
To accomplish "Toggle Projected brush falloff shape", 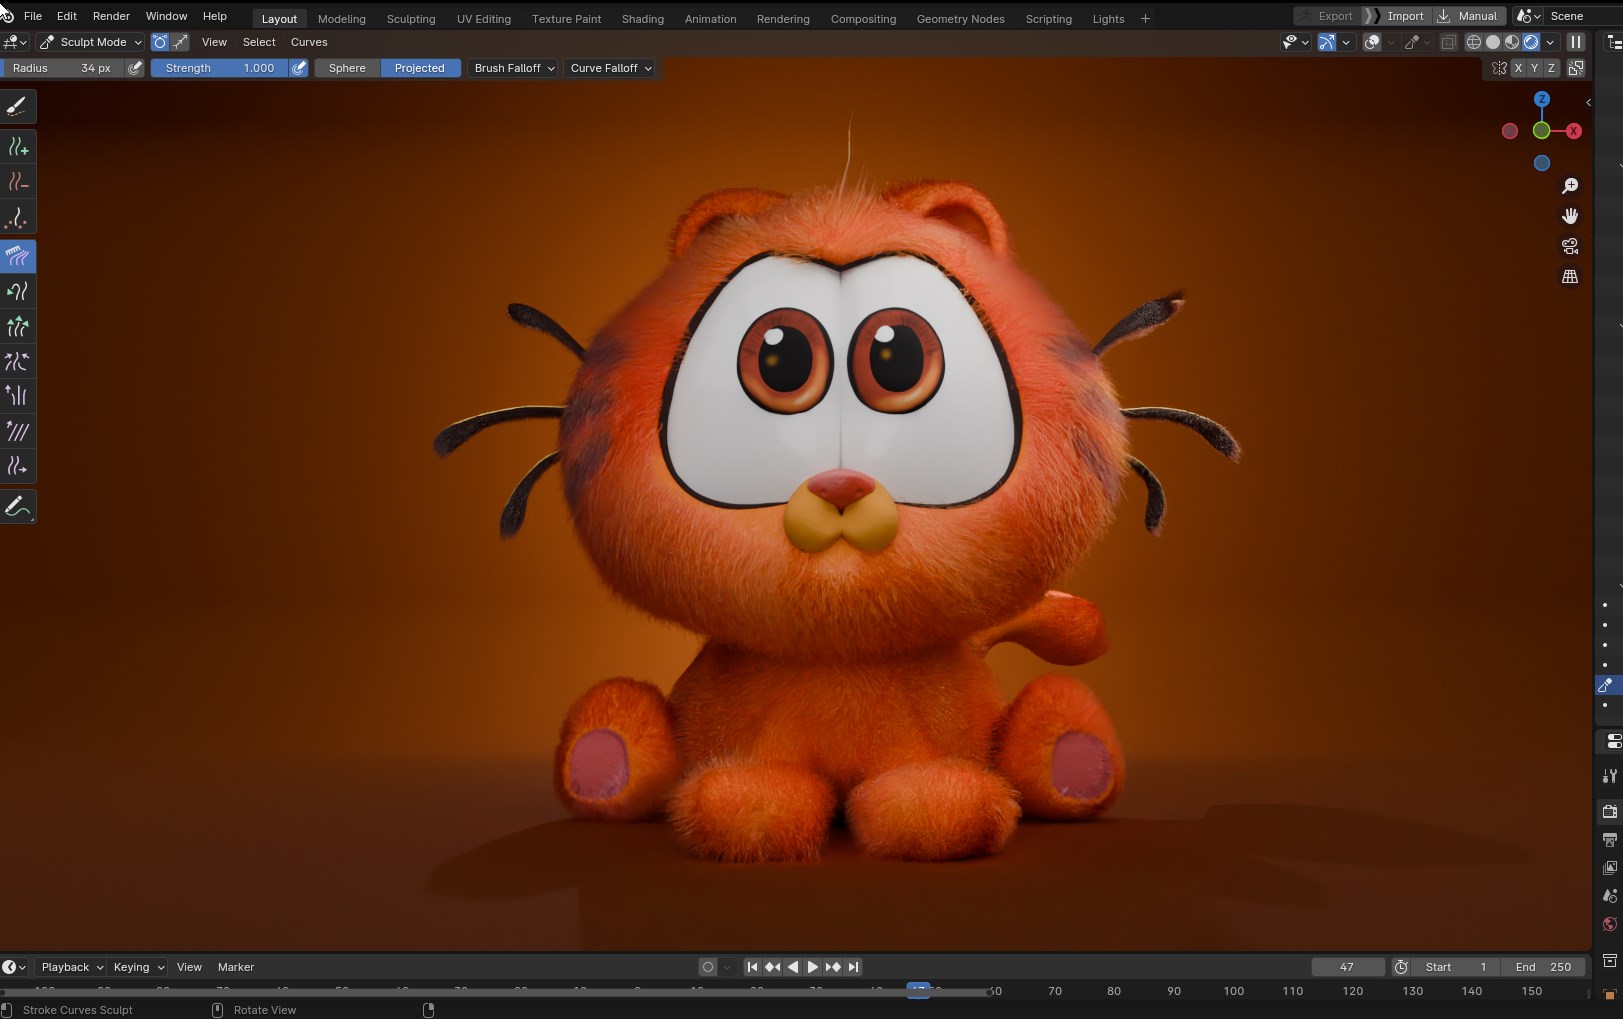I will tap(420, 68).
